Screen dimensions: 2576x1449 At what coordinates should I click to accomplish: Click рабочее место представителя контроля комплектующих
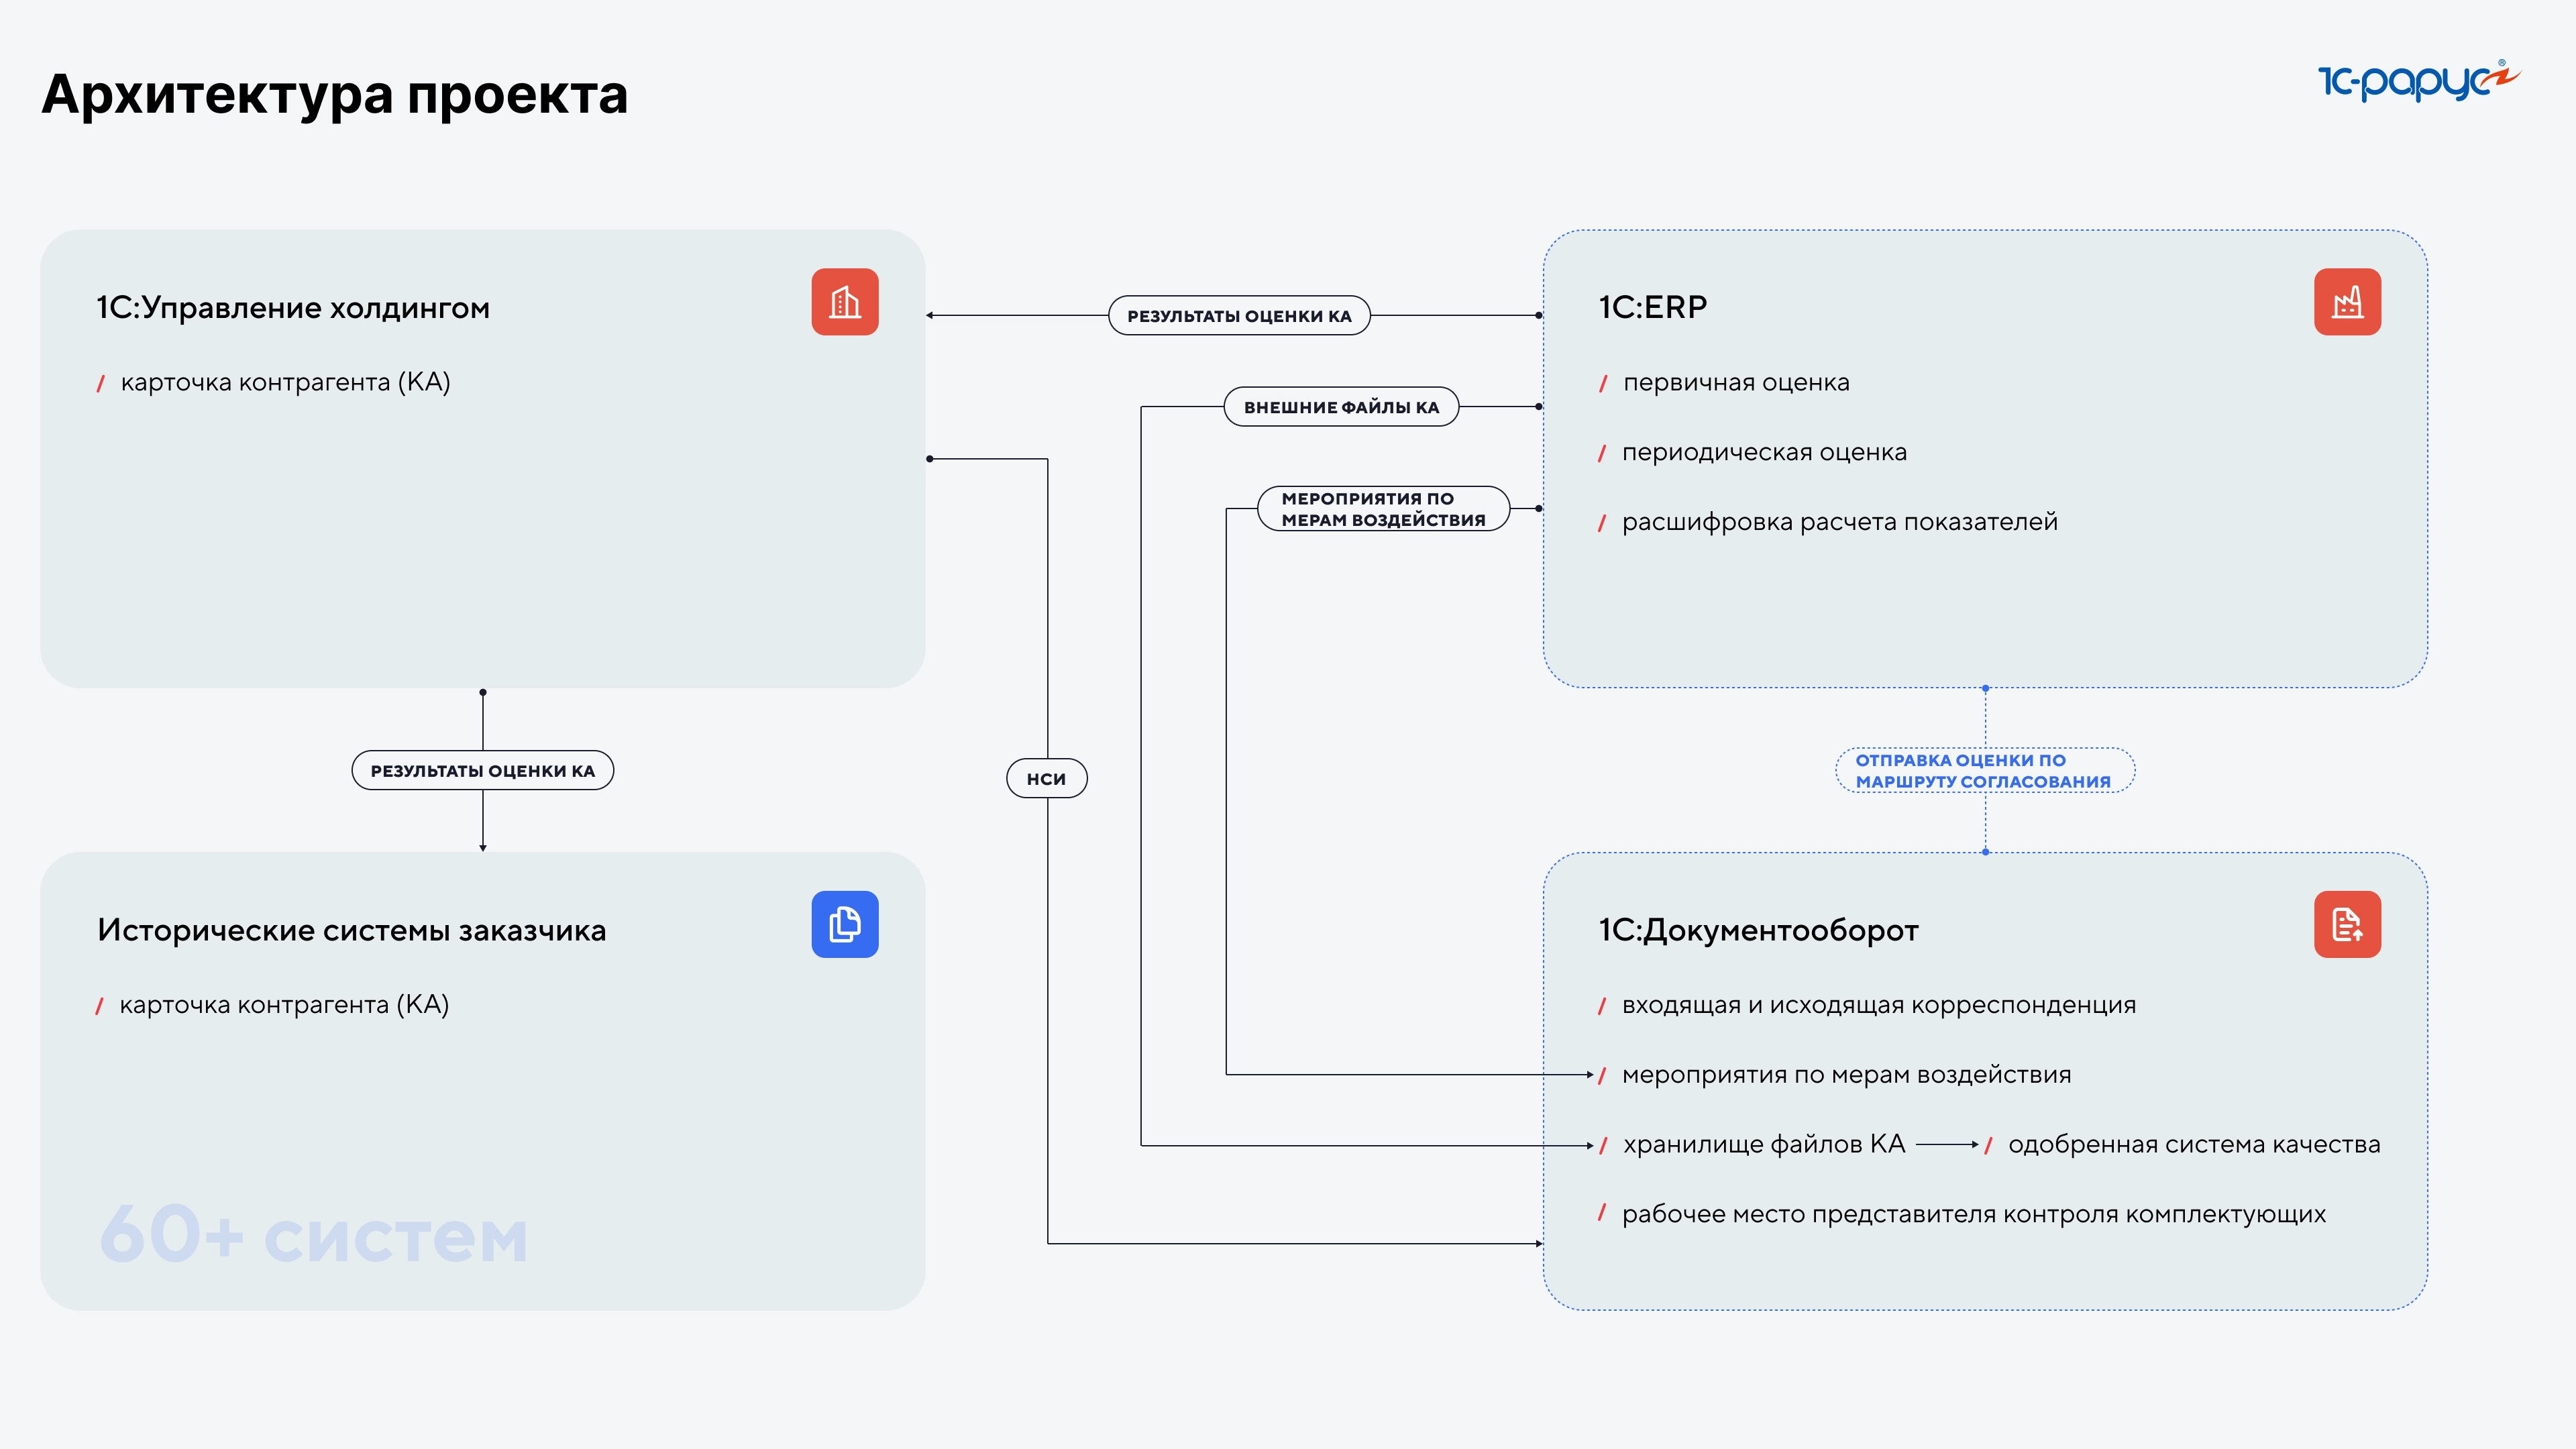click(1973, 1214)
